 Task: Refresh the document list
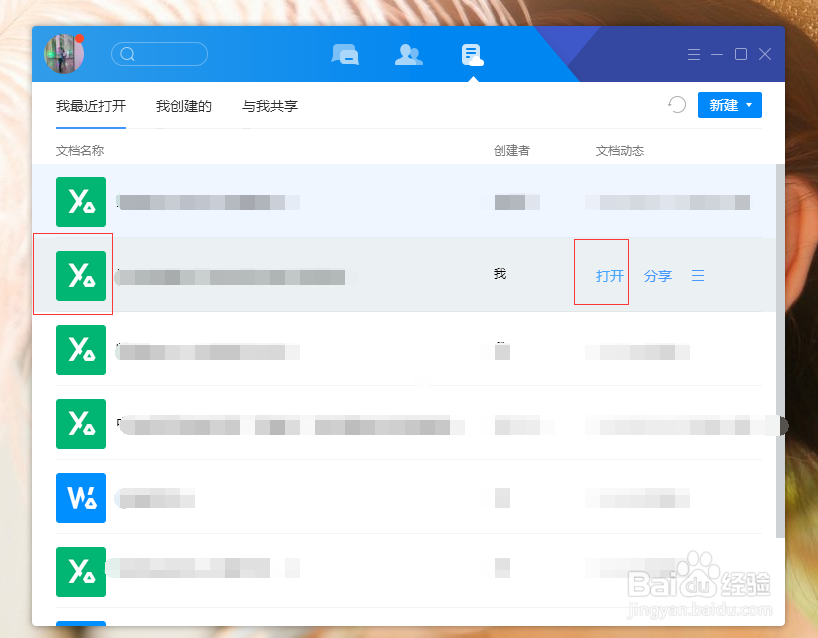click(x=677, y=105)
